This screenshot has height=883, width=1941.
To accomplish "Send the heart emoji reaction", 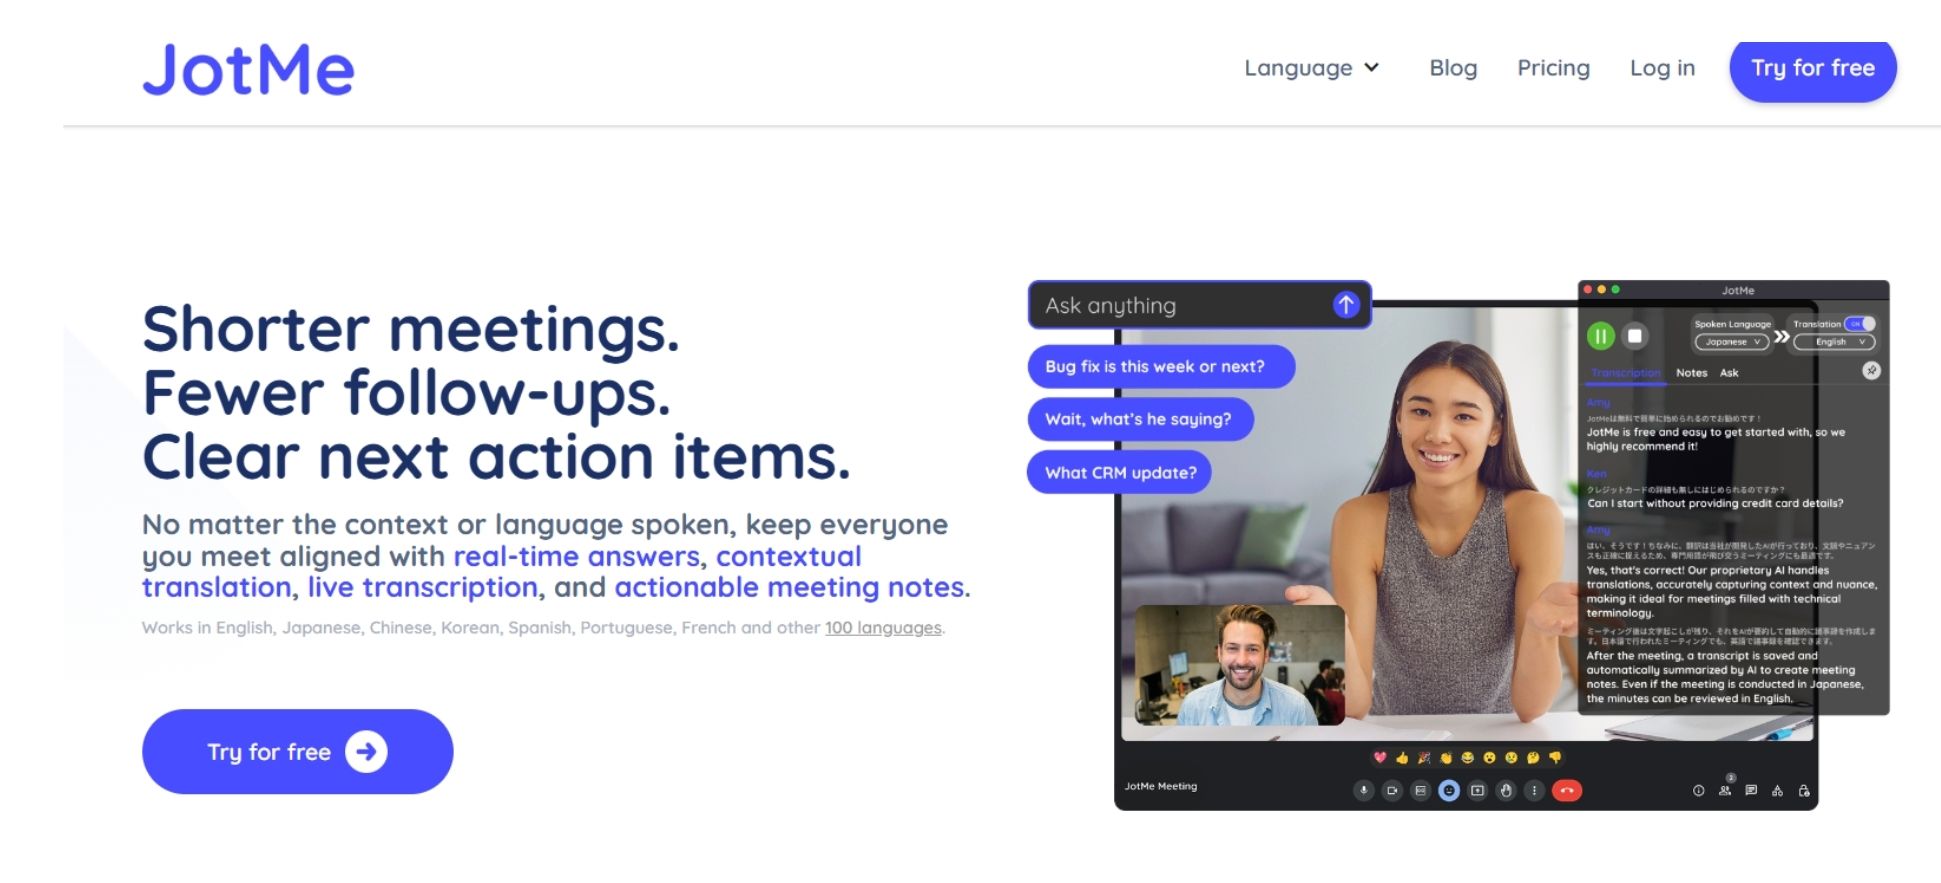I will click(x=1380, y=757).
